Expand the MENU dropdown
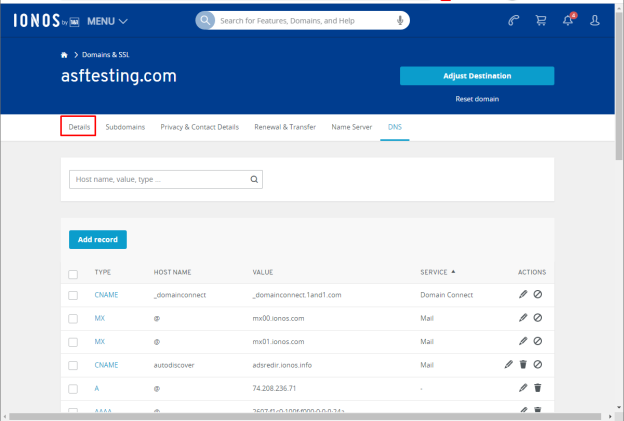 [x=107, y=21]
